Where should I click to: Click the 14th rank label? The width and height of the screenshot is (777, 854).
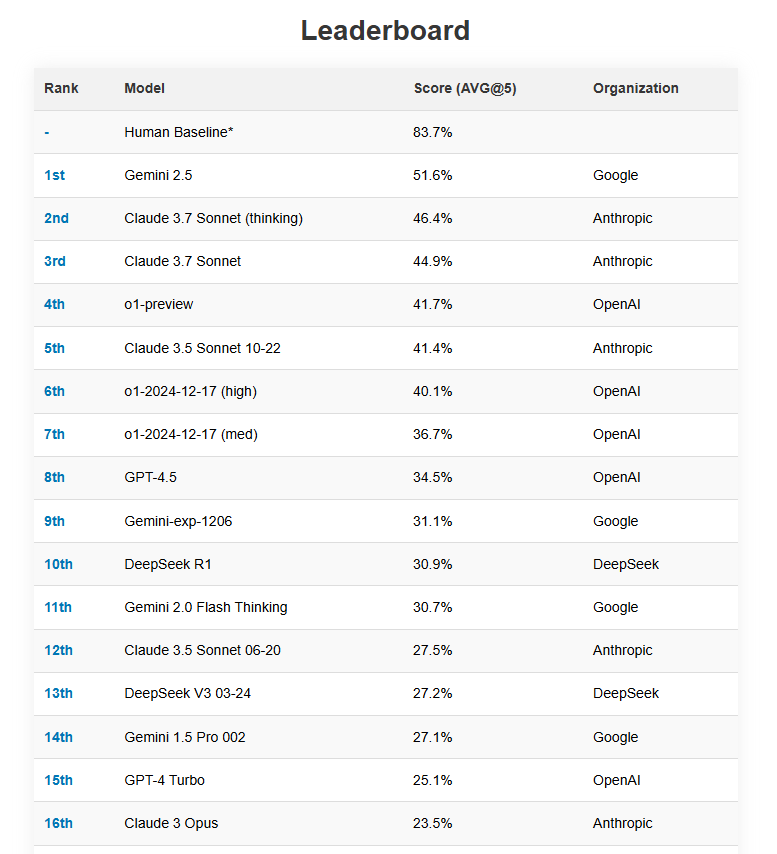click(x=58, y=738)
